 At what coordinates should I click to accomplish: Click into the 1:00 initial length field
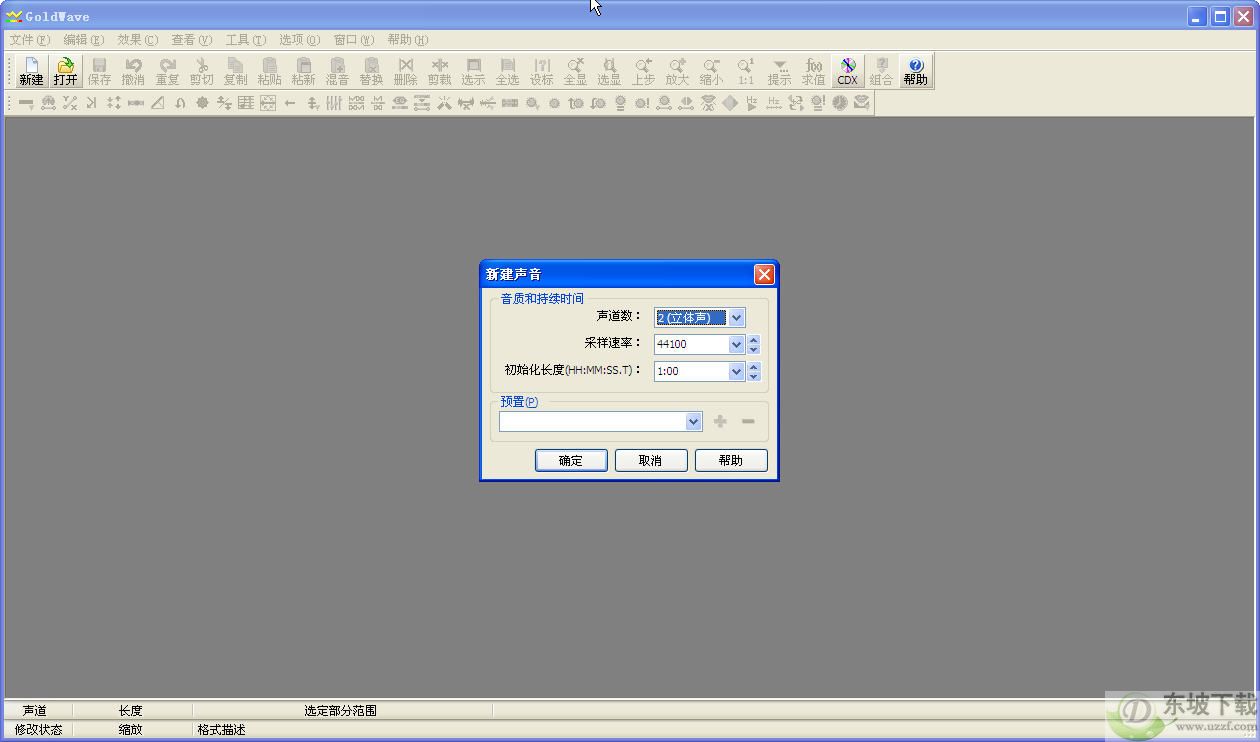[x=691, y=371]
